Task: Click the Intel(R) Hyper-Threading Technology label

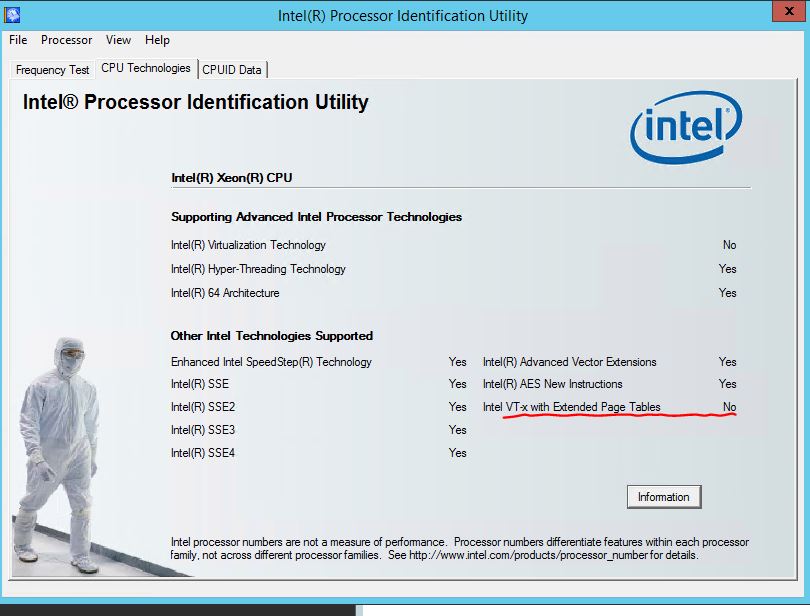Action: pos(258,269)
